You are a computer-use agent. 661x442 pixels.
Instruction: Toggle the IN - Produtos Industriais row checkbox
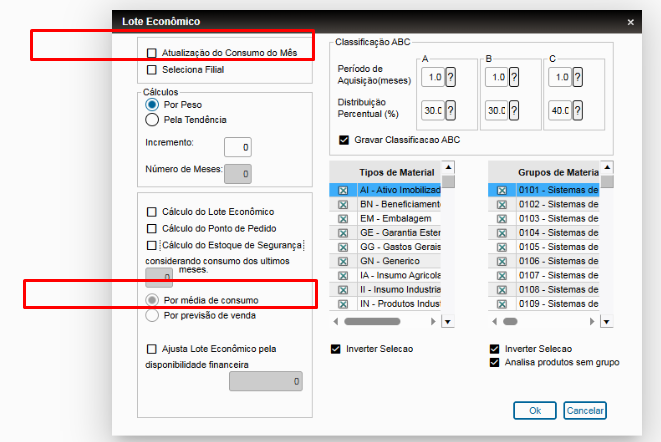[343, 304]
